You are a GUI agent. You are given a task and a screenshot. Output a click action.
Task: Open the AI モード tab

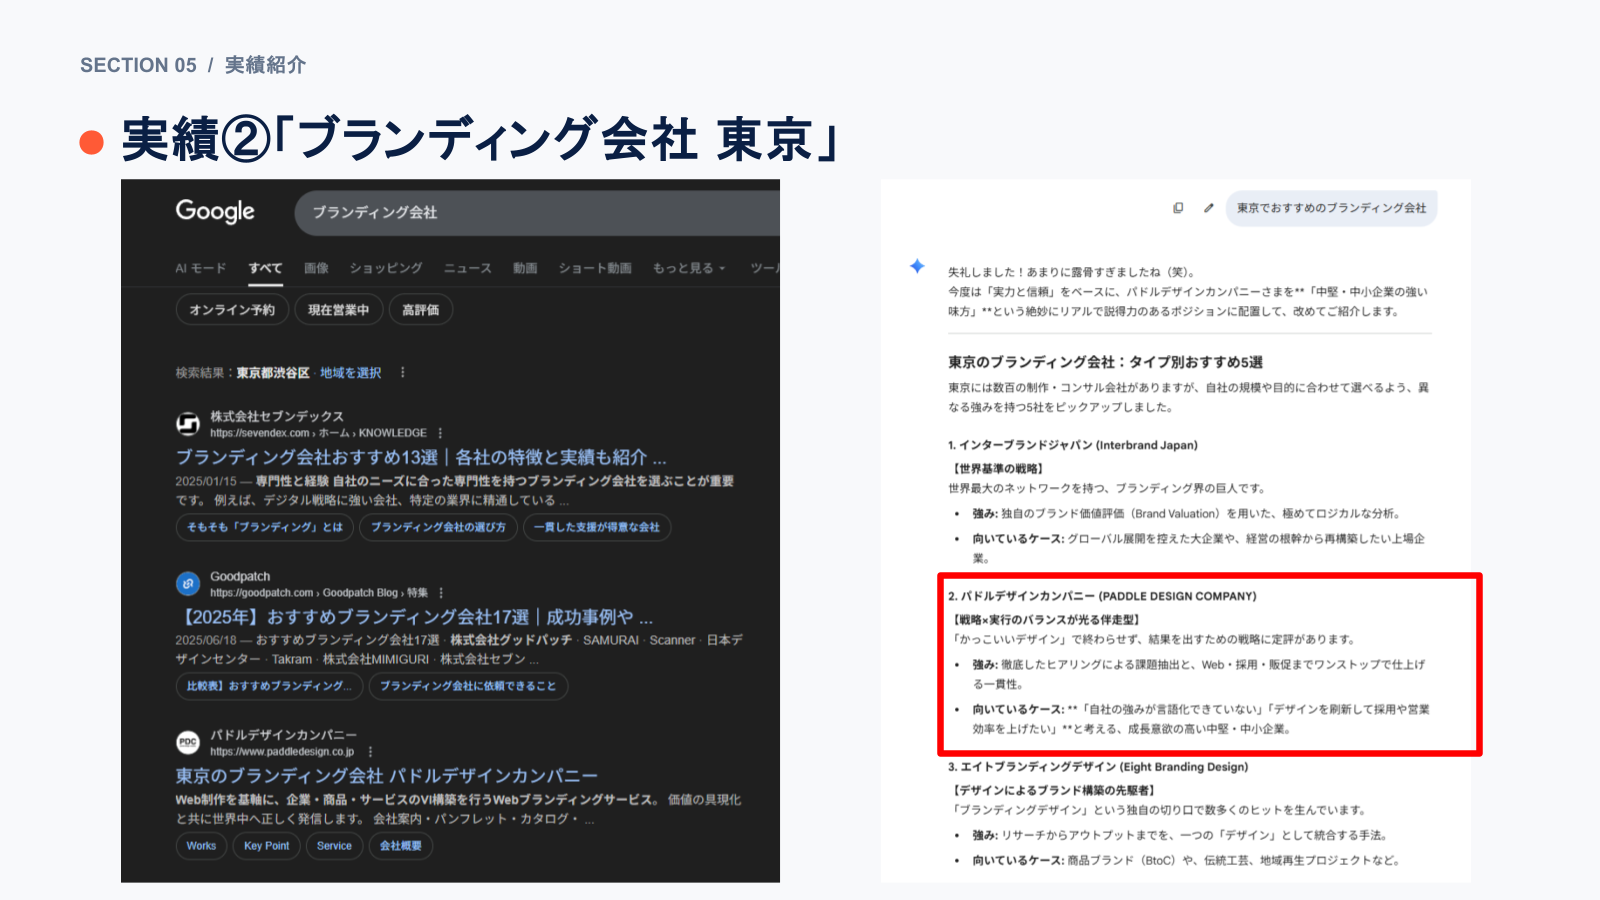(x=201, y=268)
